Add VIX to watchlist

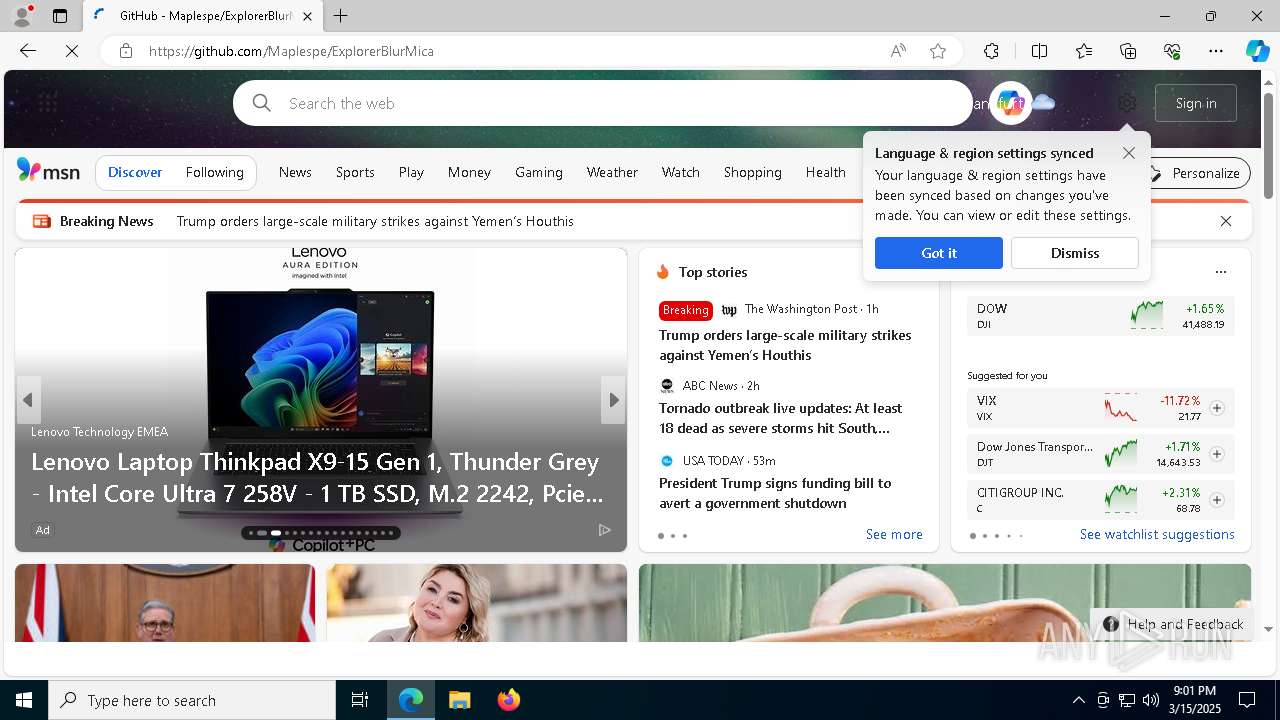pos(1217,408)
